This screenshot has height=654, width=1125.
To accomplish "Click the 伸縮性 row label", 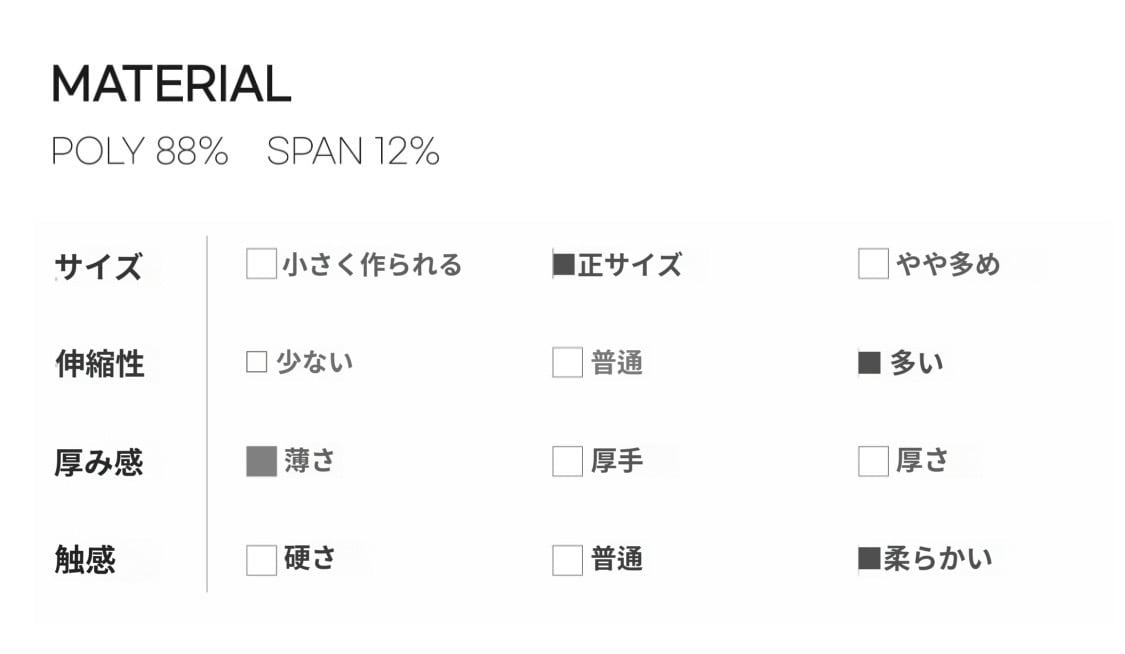I will (100, 364).
